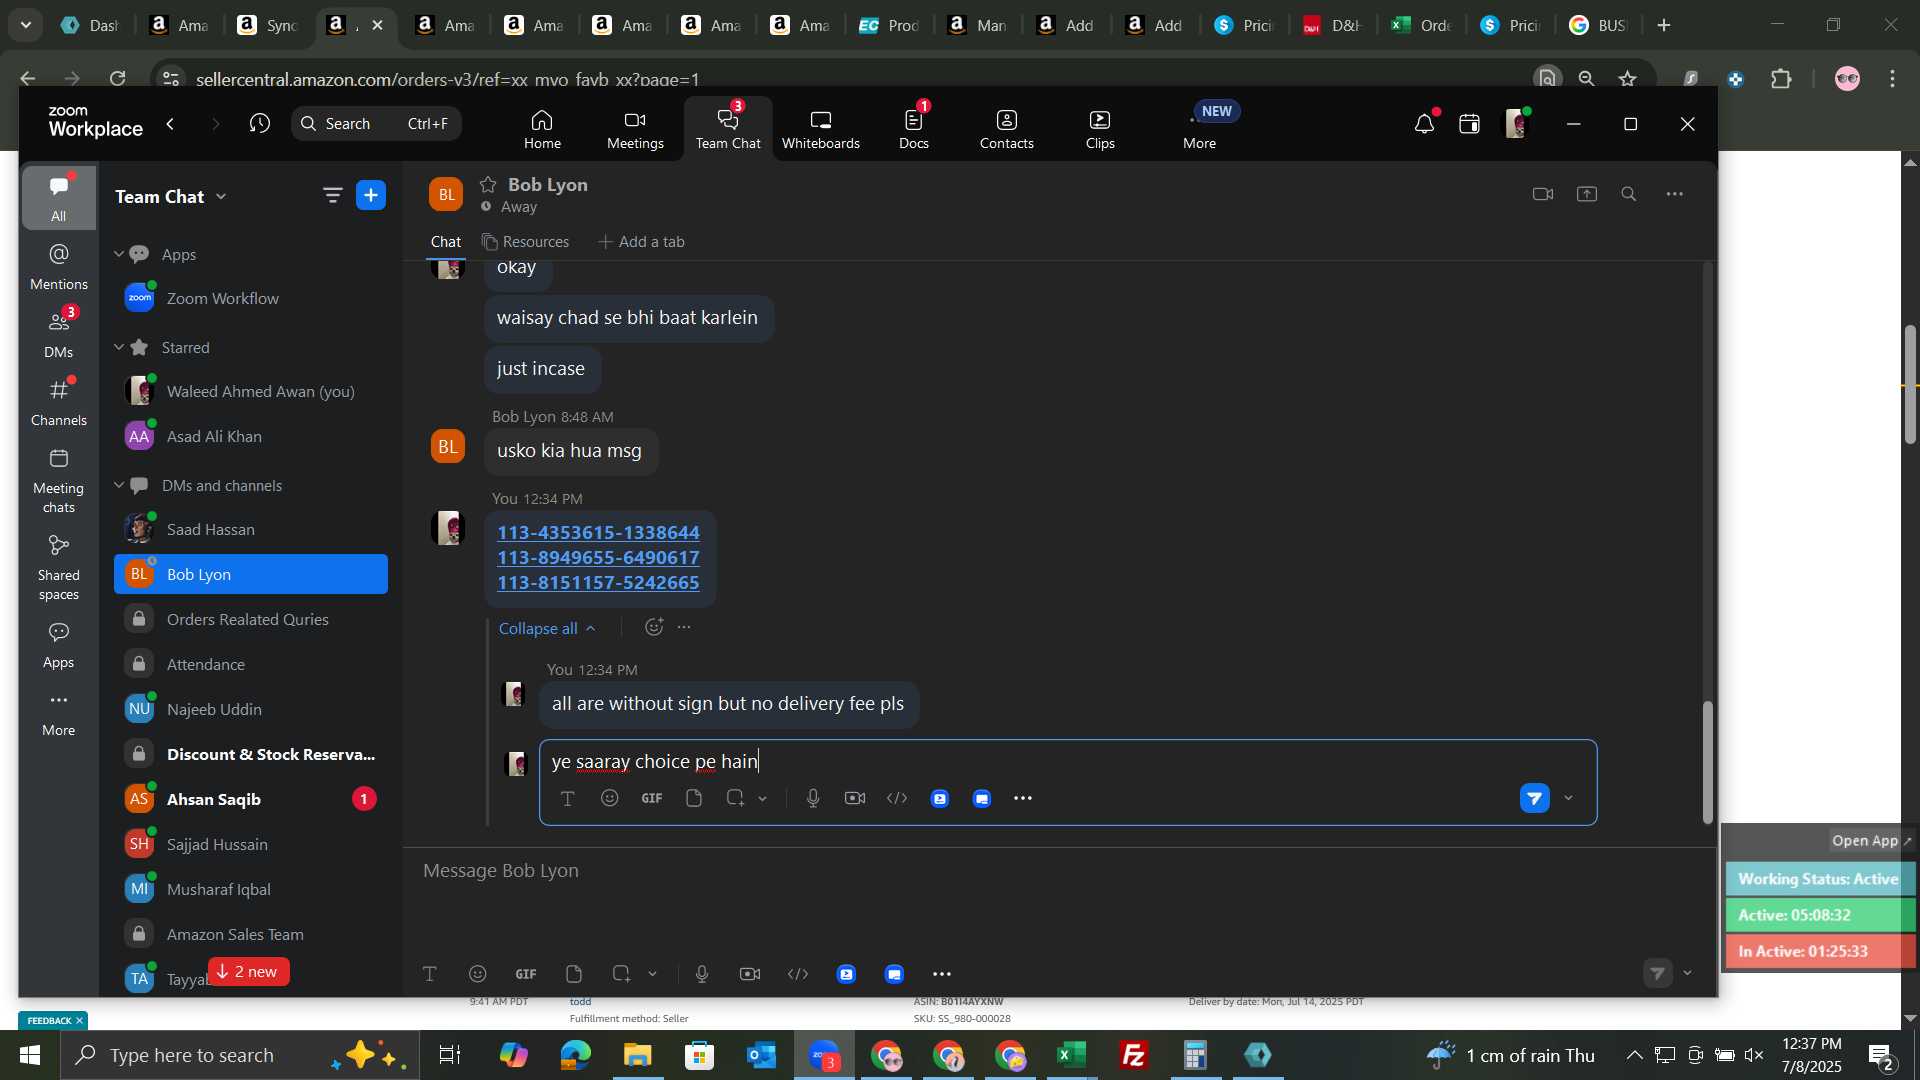Open the Contacts tab
1920x1080 pixels.
tap(1006, 129)
